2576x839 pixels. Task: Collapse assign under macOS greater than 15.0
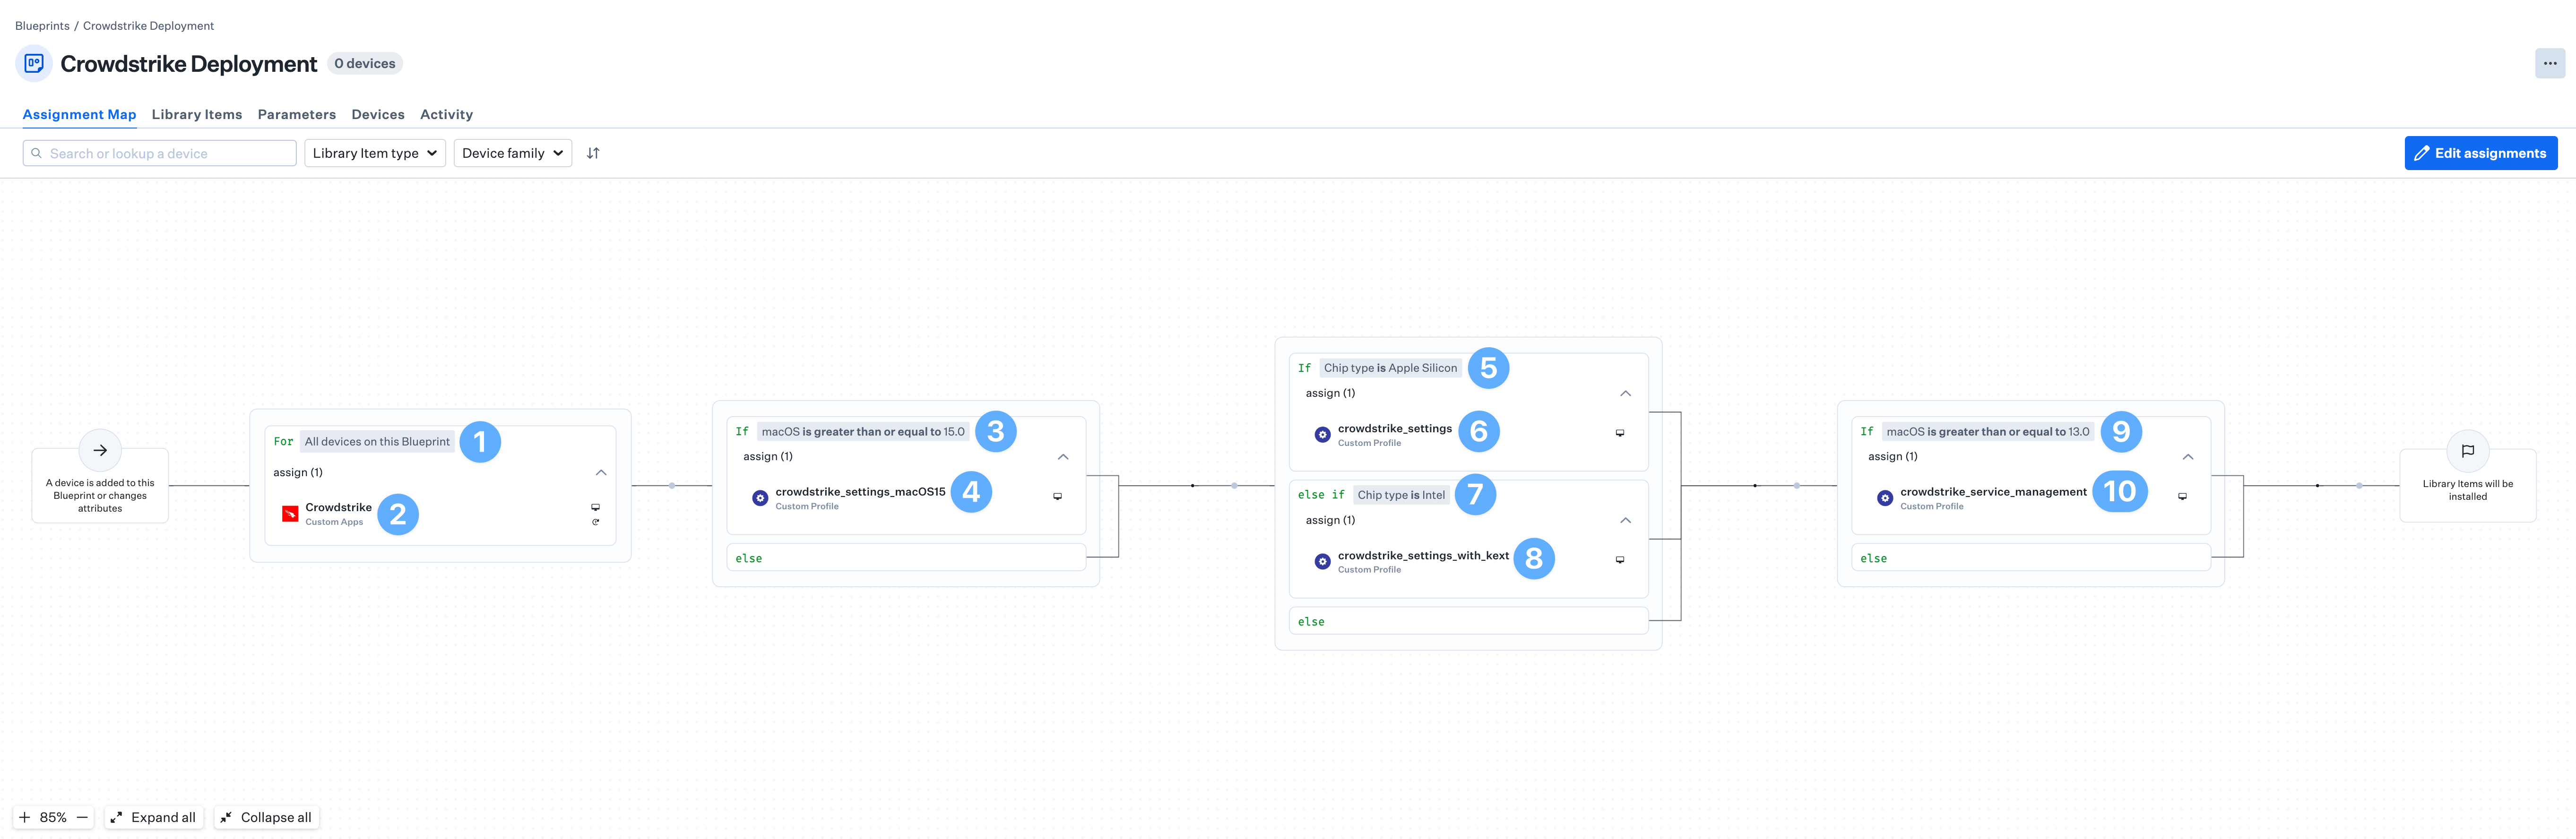(1063, 457)
